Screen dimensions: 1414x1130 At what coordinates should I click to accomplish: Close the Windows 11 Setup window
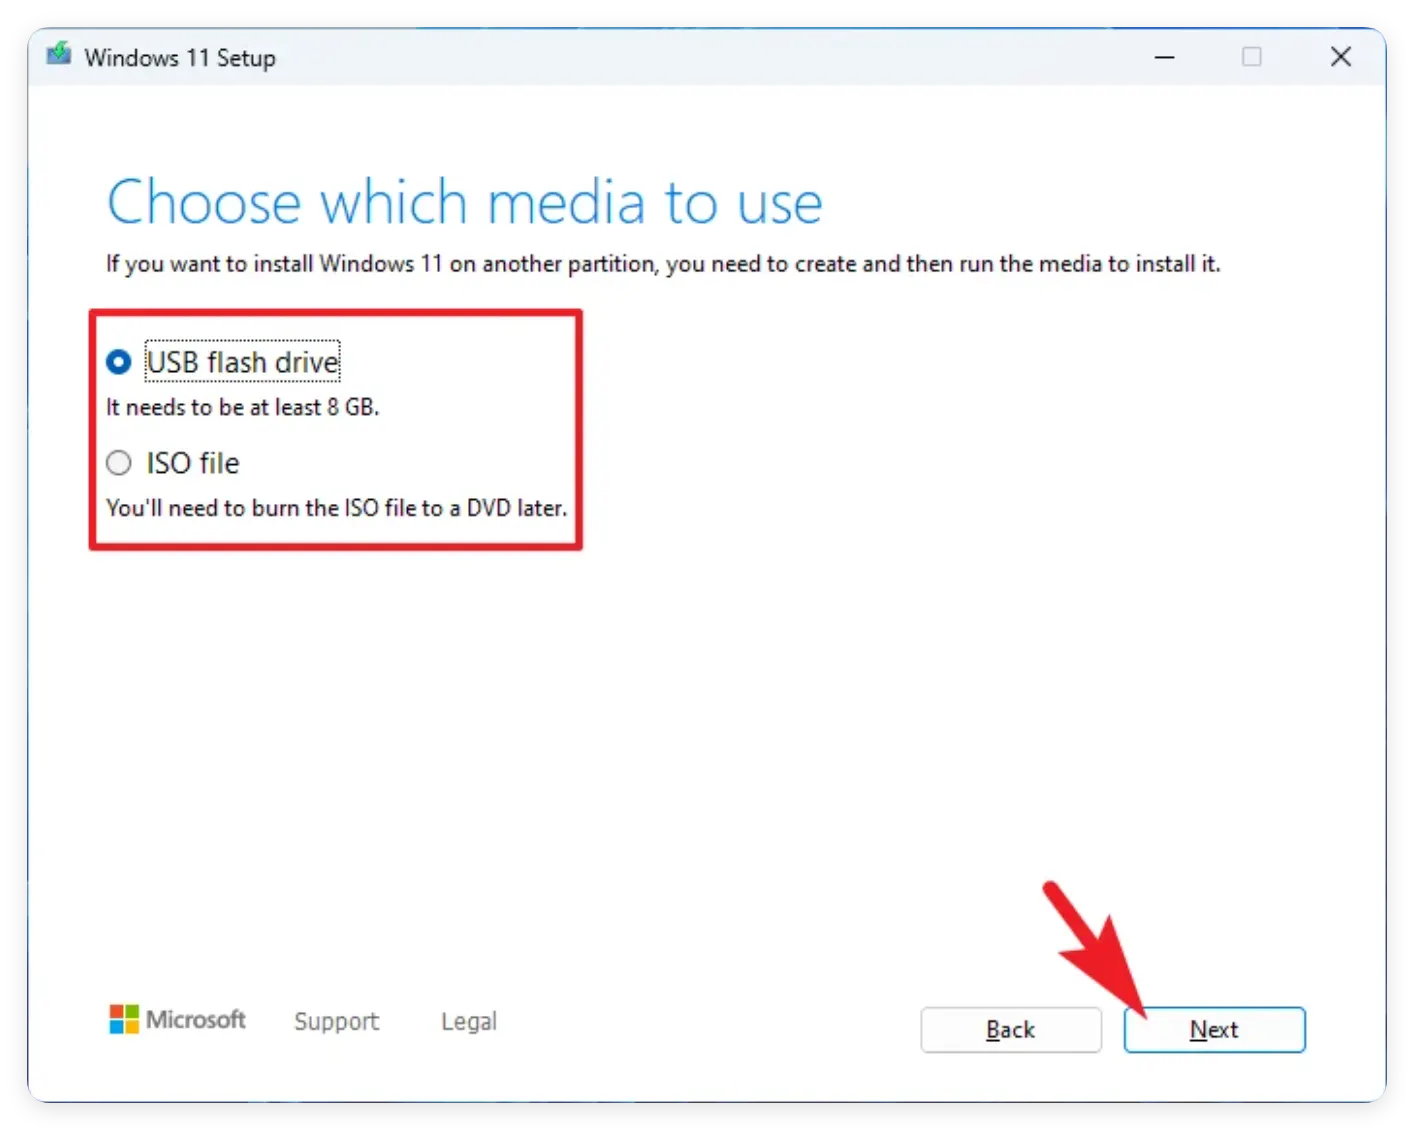[x=1341, y=57]
